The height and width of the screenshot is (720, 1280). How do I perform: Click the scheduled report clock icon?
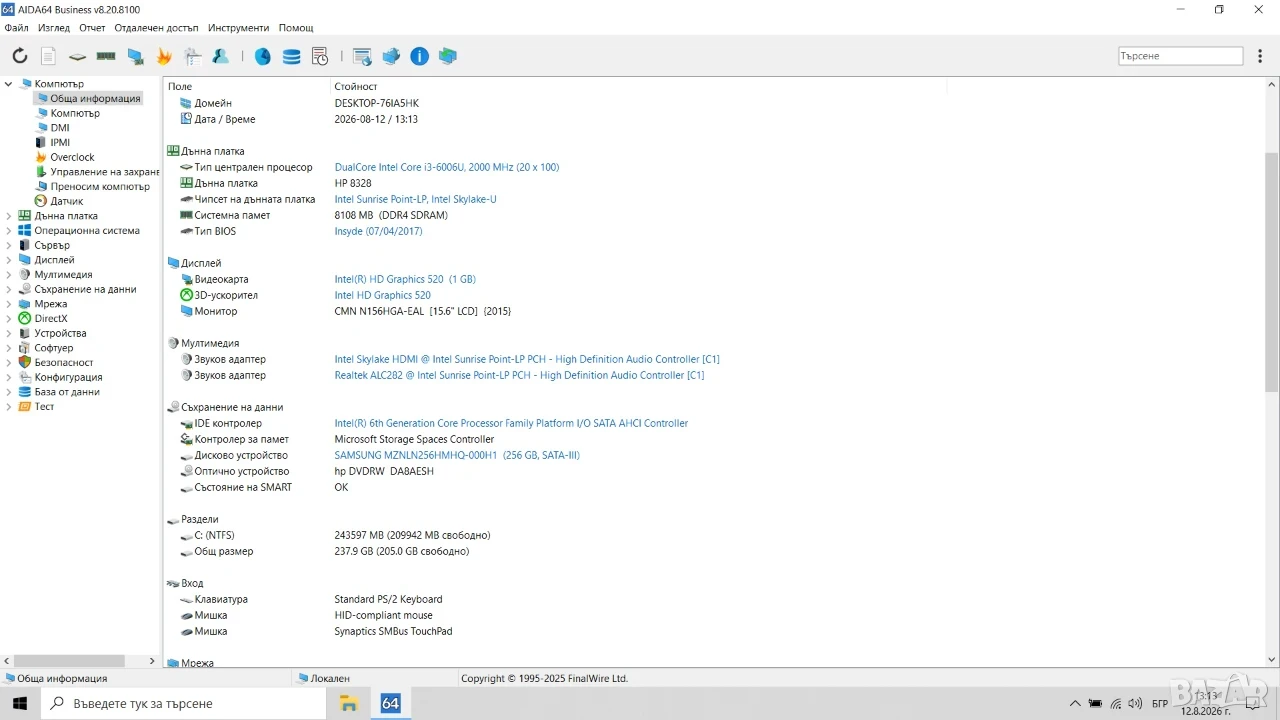click(320, 56)
